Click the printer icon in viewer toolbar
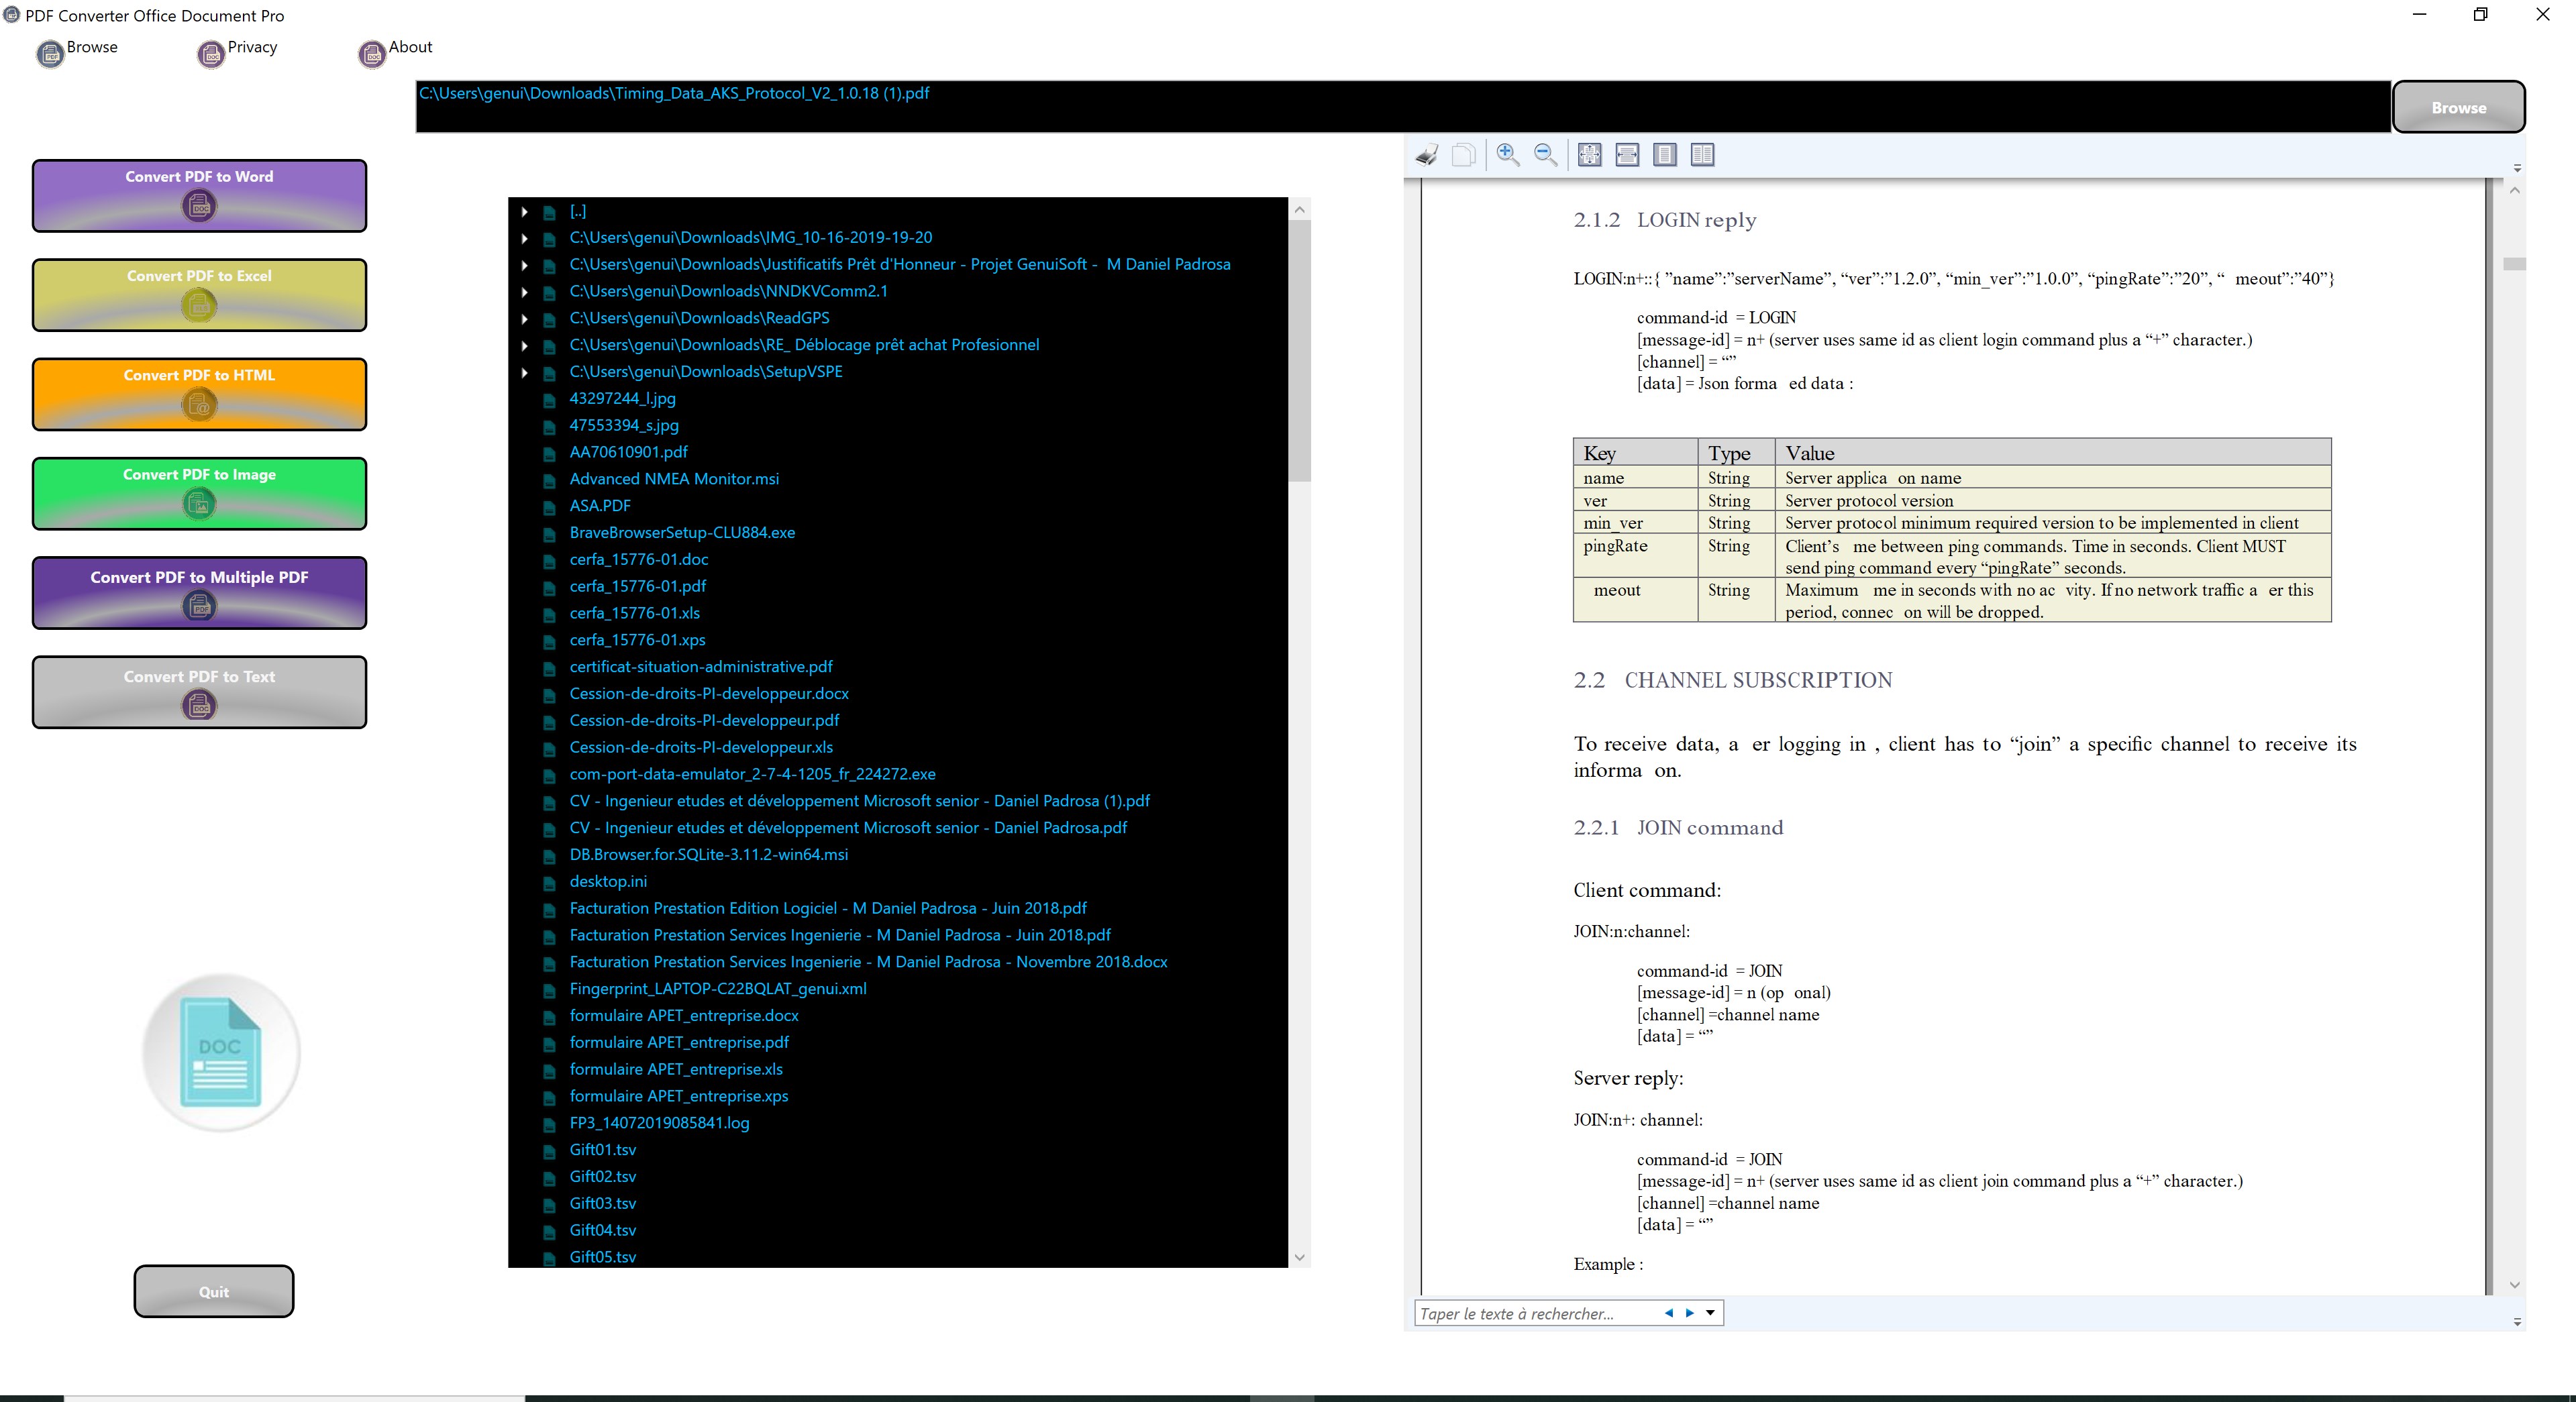Viewport: 2576px width, 1402px height. 1427,155
